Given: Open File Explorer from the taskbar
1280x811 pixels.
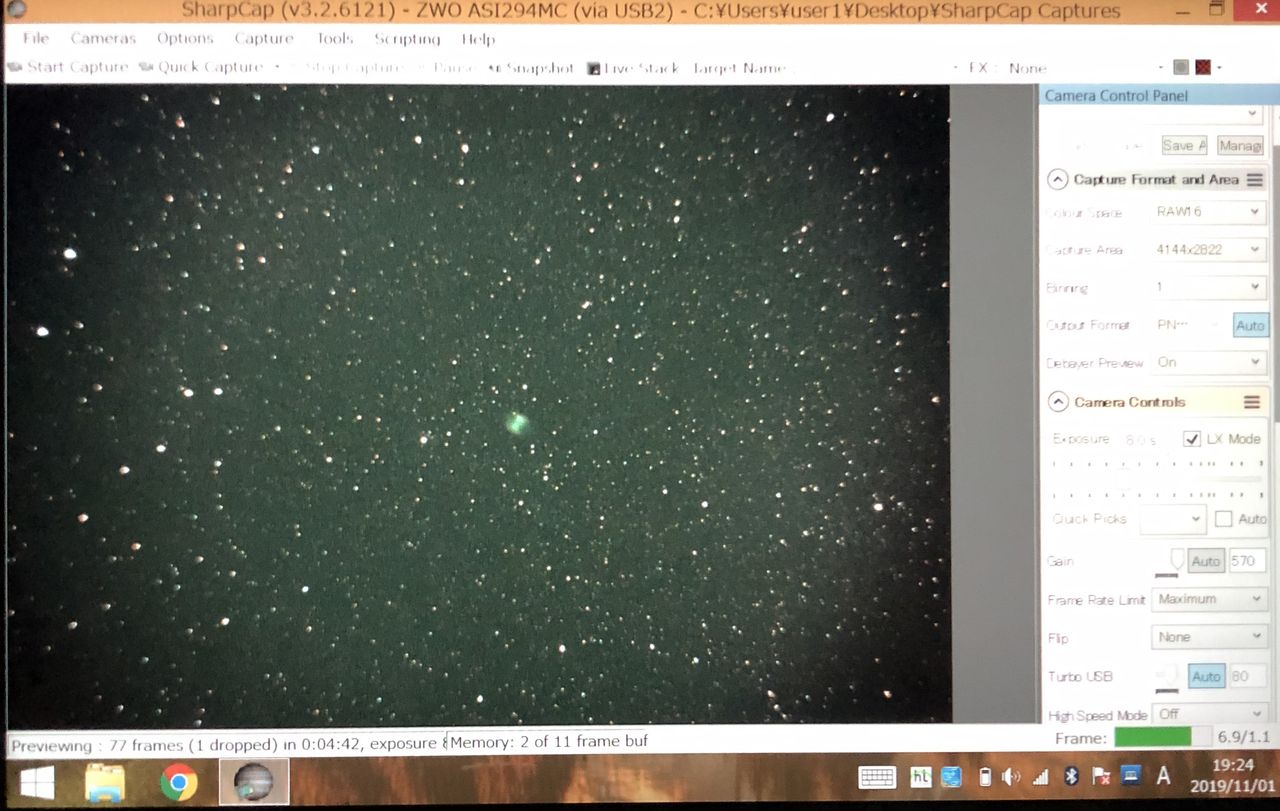Looking at the screenshot, I should pos(105,782).
